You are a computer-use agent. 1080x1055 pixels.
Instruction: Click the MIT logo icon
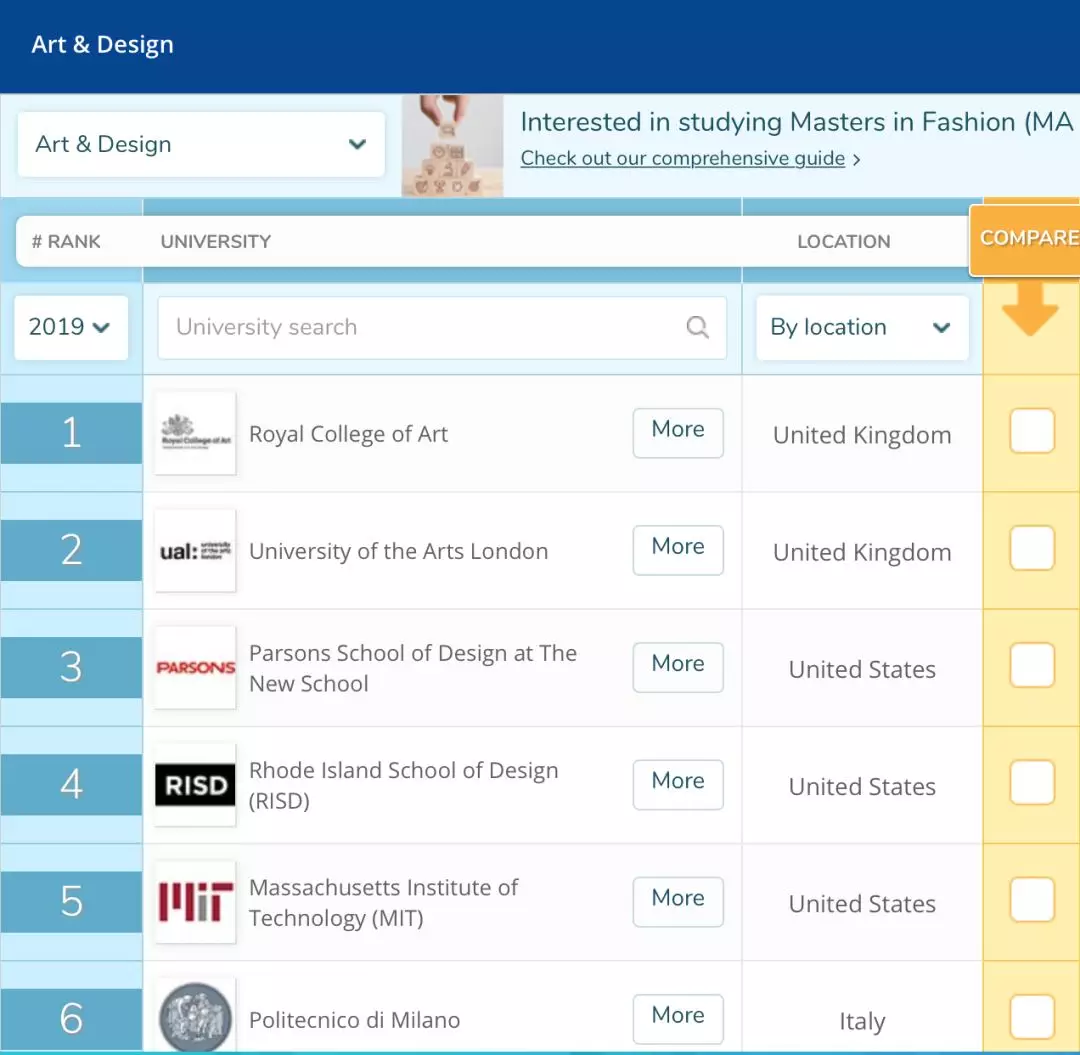[x=196, y=902]
